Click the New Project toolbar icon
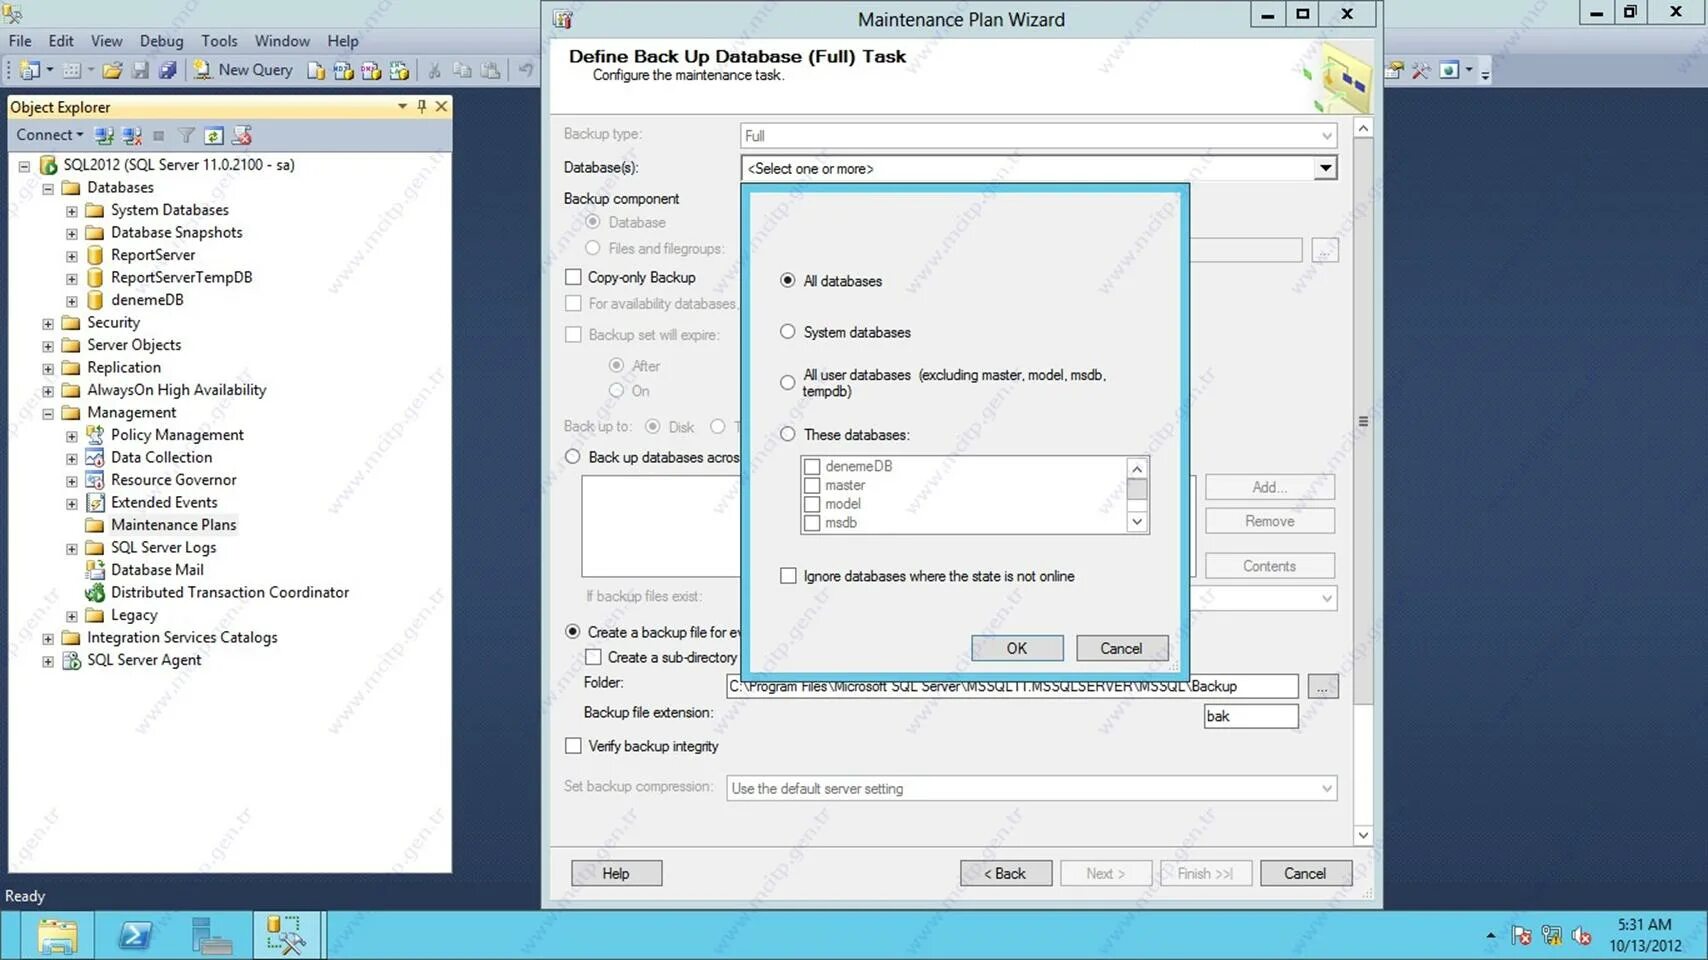The image size is (1708, 960). pos(30,70)
